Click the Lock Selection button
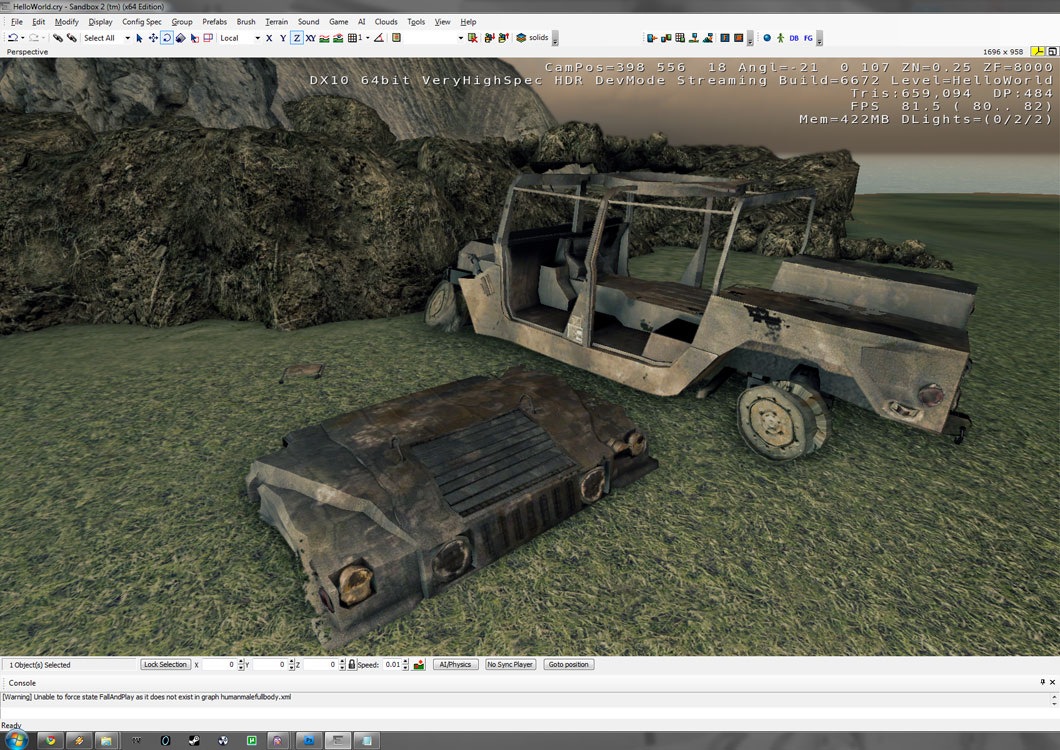1060x750 pixels. point(165,665)
